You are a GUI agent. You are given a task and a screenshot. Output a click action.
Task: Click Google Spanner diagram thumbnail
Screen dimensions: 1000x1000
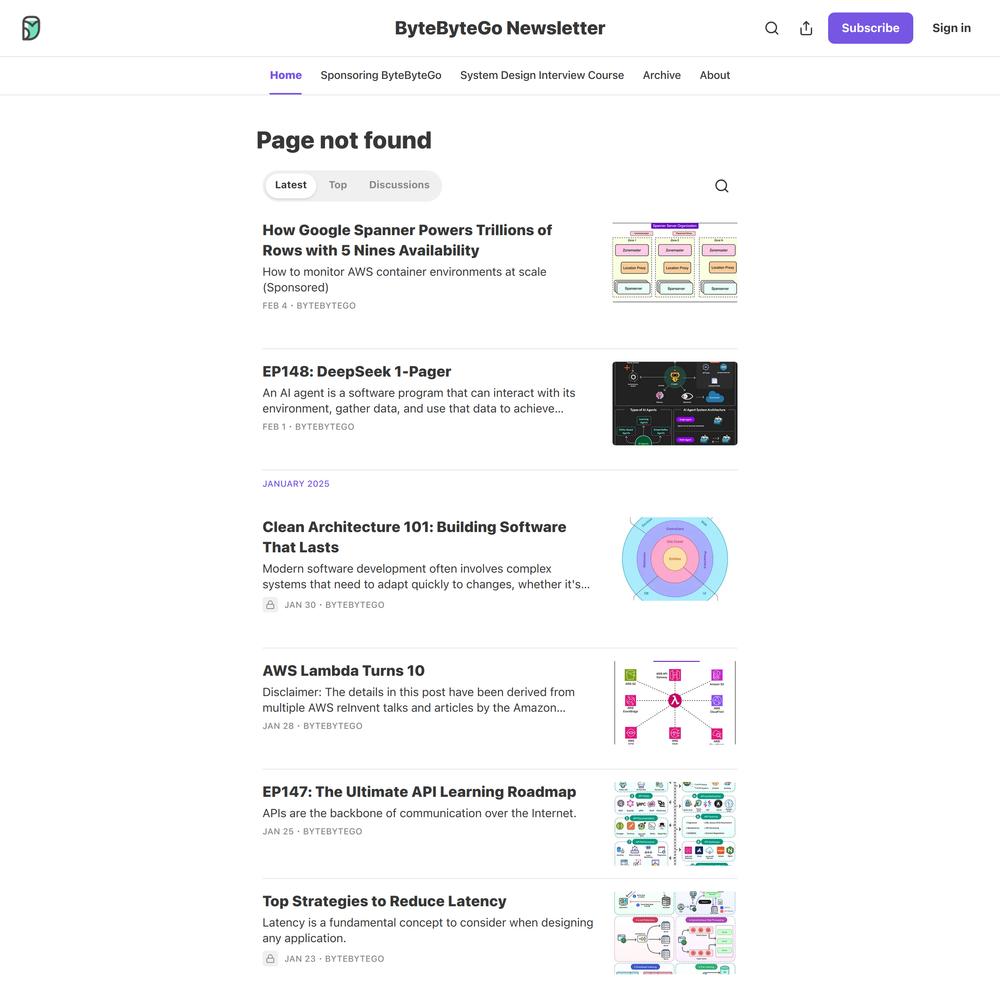coord(675,262)
